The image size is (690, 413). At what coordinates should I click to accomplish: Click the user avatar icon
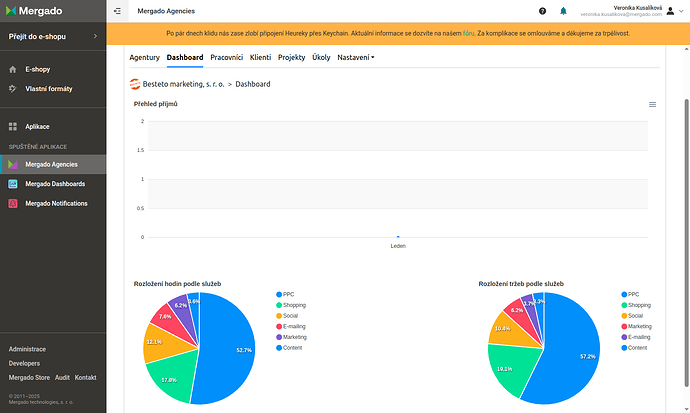coord(670,11)
